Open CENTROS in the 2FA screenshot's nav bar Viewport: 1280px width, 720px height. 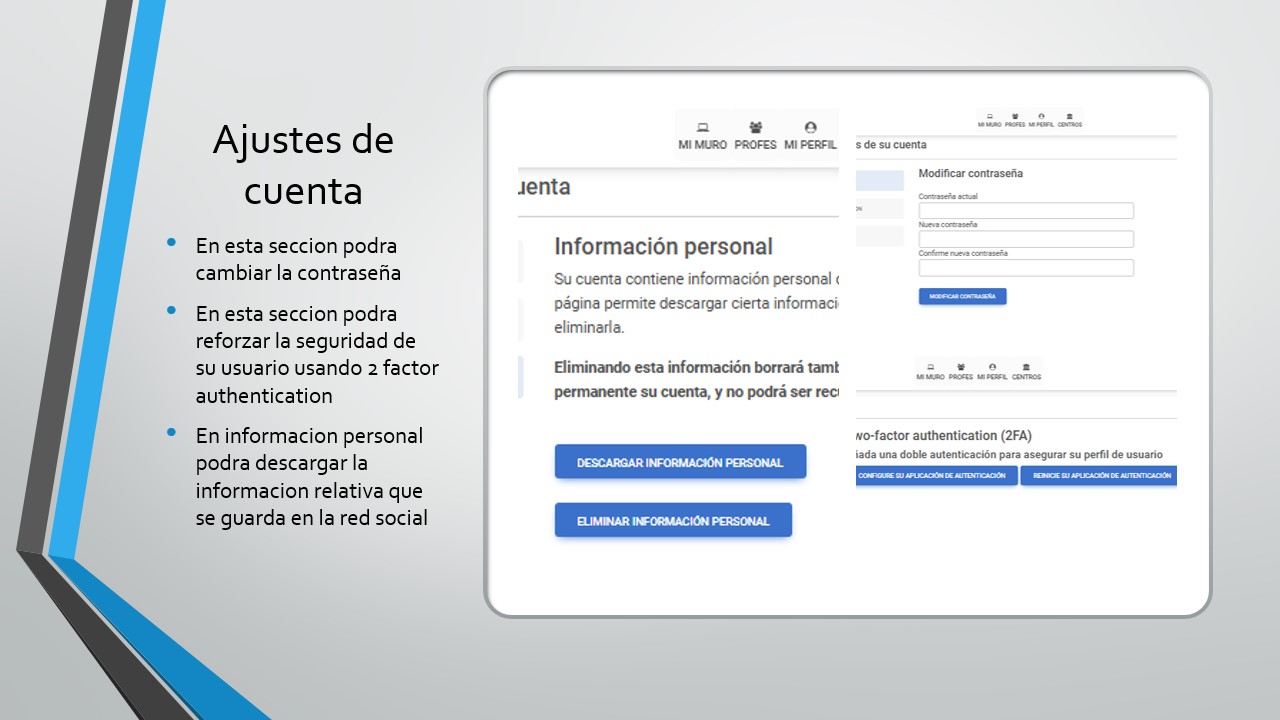(1026, 372)
